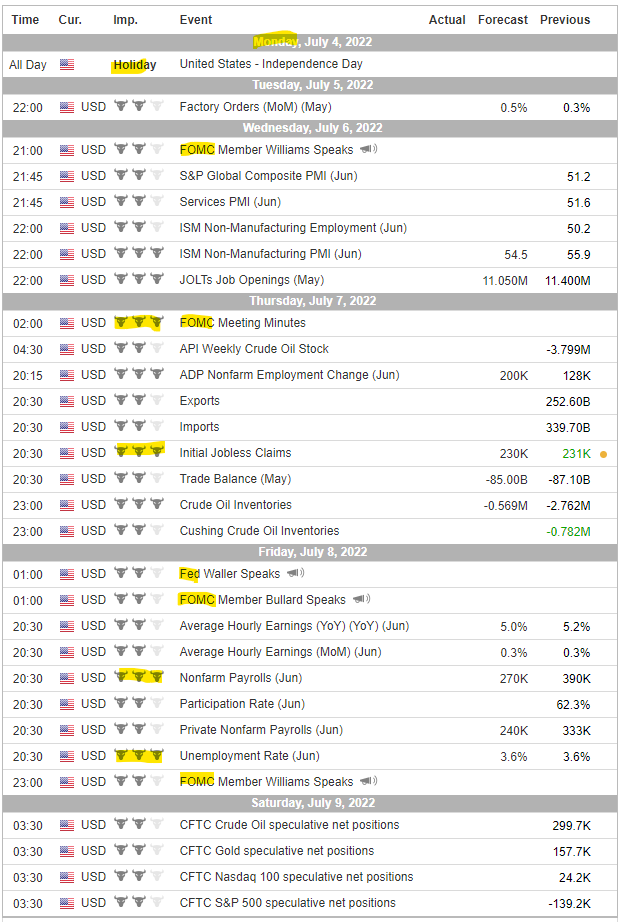Click the bull icons for CFTC S&P 500 speculative net positions
The height and width of the screenshot is (922, 621).
139,902
